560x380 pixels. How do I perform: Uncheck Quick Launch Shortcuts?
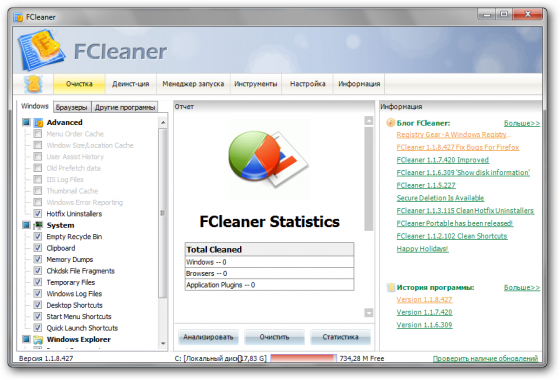point(38,328)
